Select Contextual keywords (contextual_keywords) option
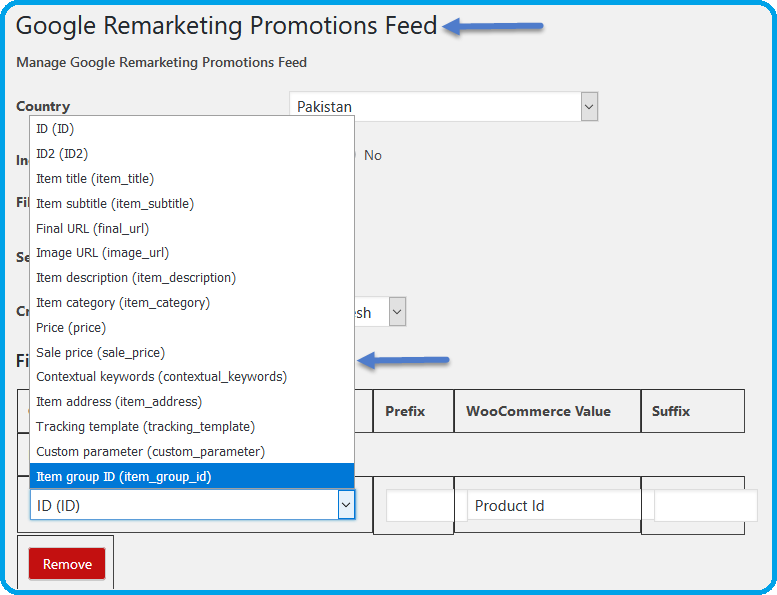Image resolution: width=777 pixels, height=595 pixels. pyautogui.click(x=192, y=377)
